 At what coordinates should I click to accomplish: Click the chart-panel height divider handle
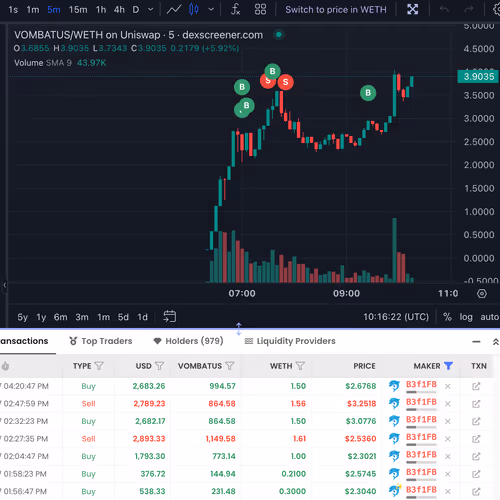pos(239,329)
